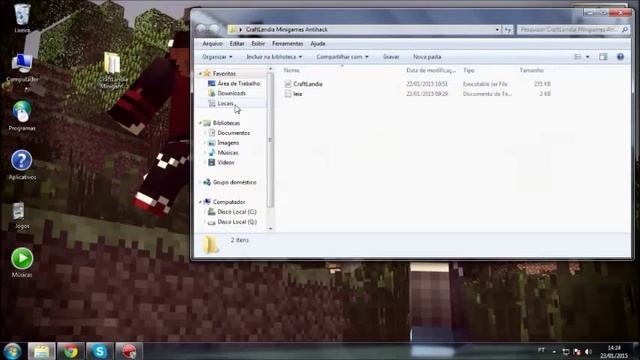The image size is (640, 360).
Task: Toggle the preview pane
Action: [x=603, y=57]
